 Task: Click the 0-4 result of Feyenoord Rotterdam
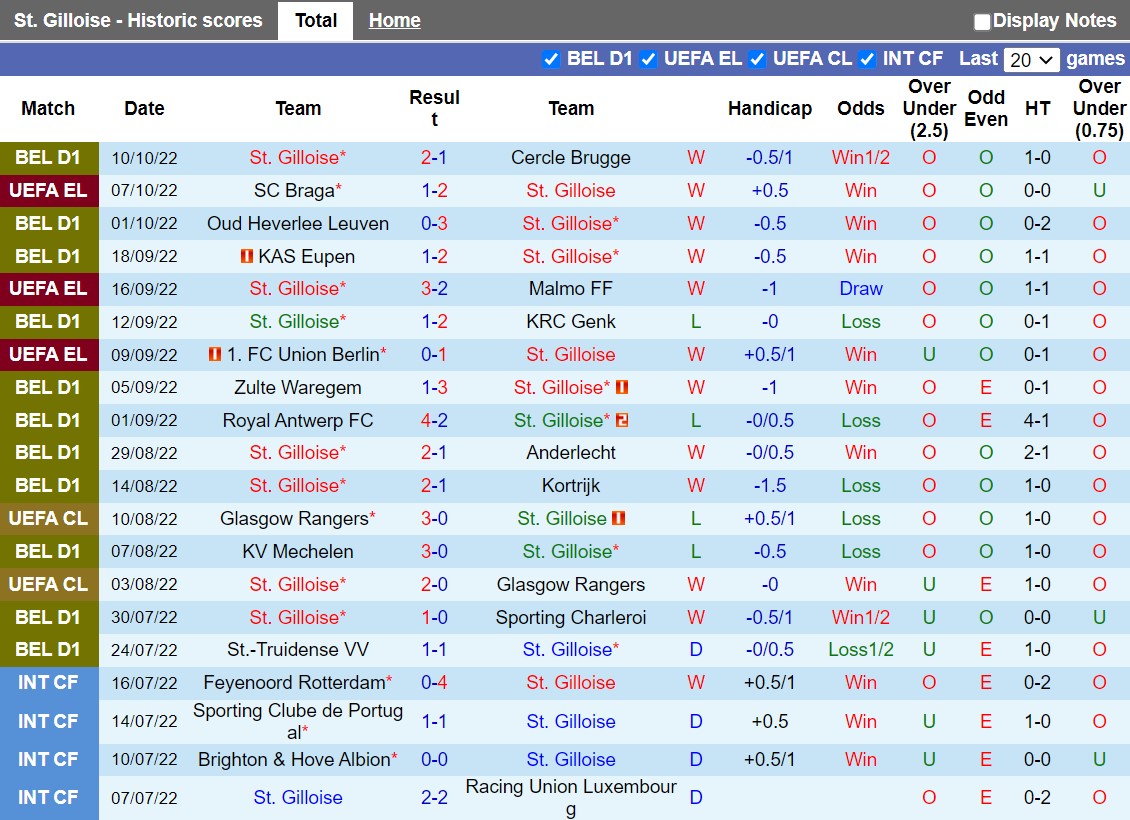click(x=434, y=682)
